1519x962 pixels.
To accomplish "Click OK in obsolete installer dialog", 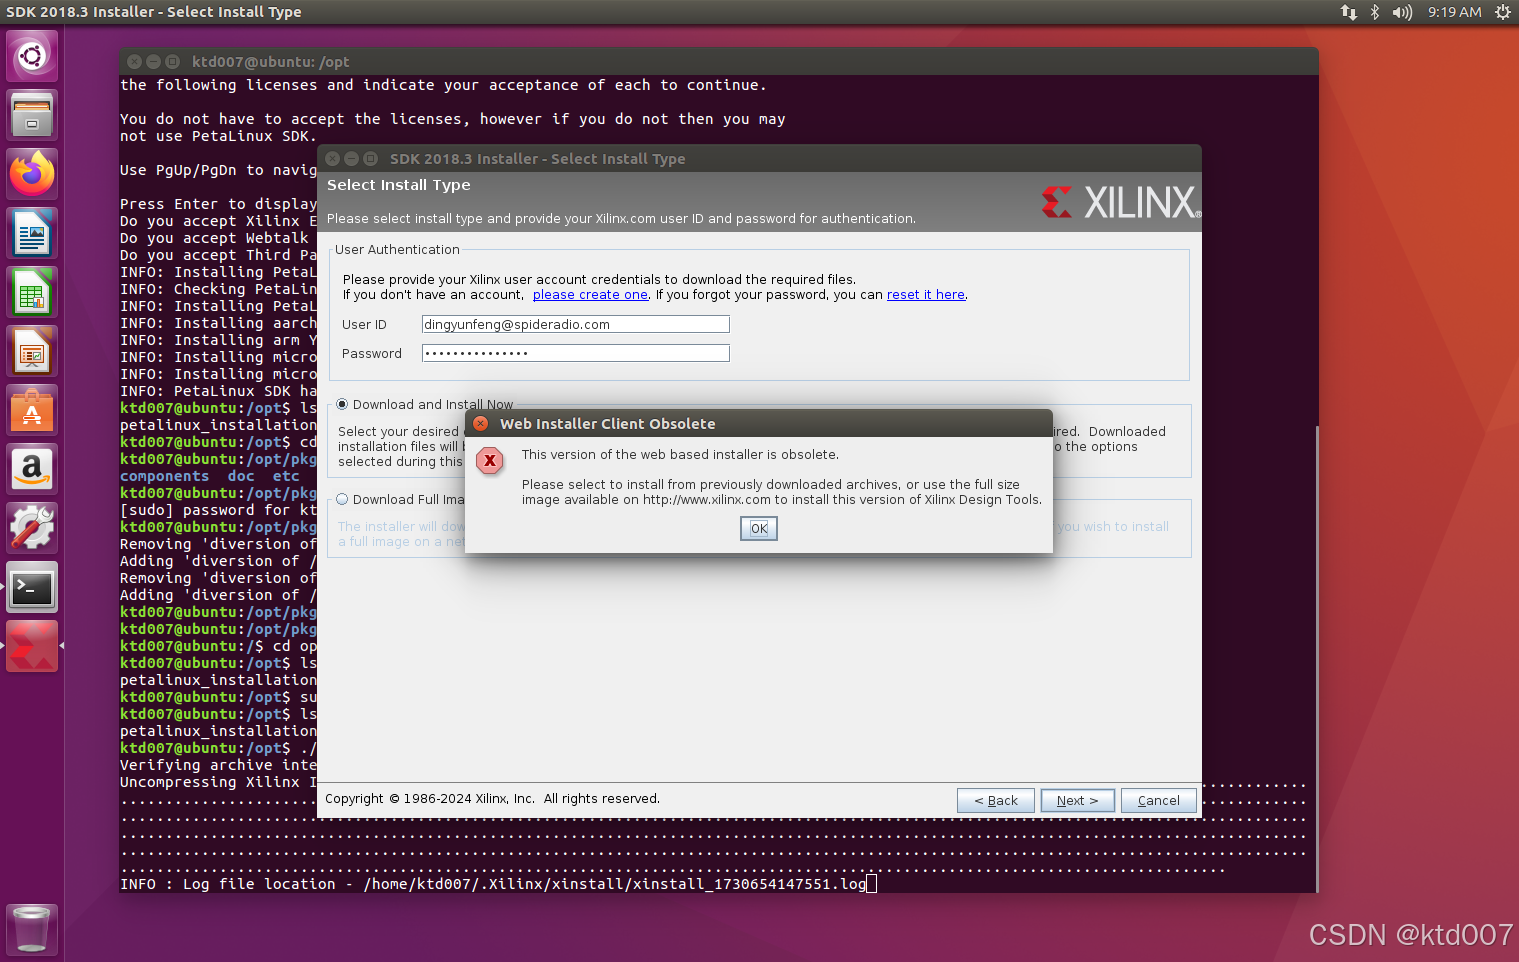I will click(x=759, y=528).
